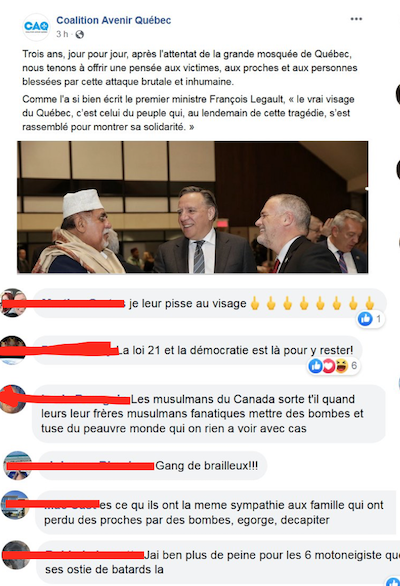Click the like reaction under the last comment

pos(393,582)
